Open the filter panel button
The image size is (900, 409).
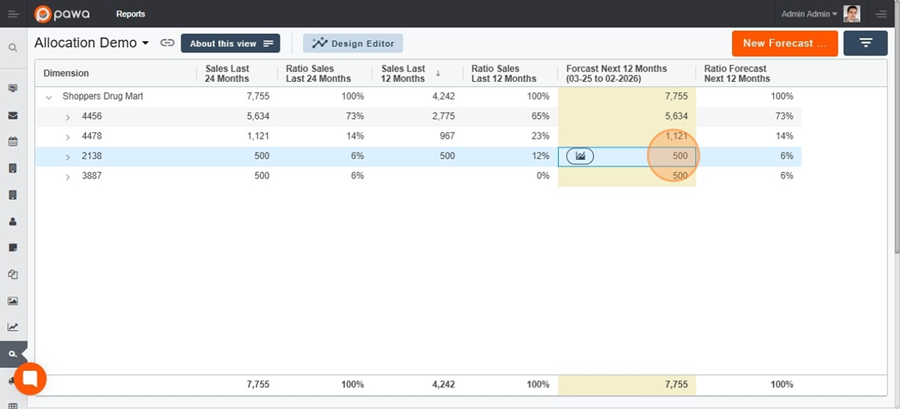(x=866, y=43)
